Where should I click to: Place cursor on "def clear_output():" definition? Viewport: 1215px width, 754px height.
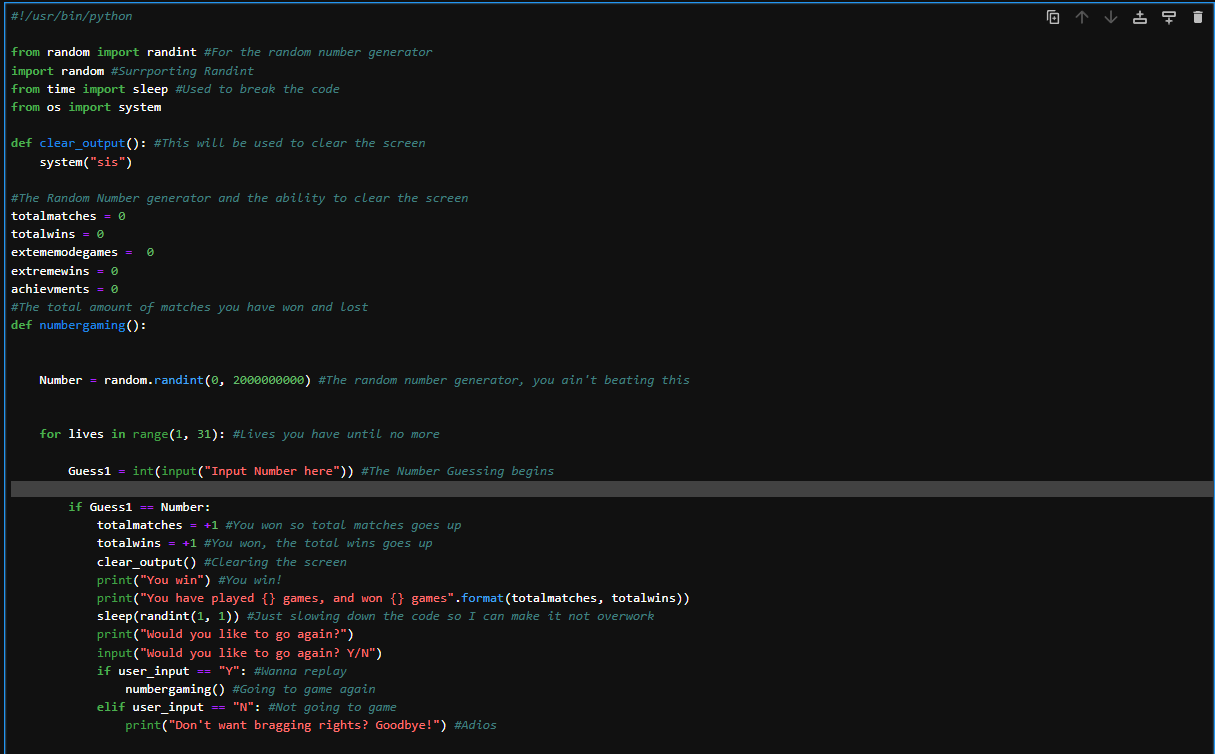pos(79,143)
